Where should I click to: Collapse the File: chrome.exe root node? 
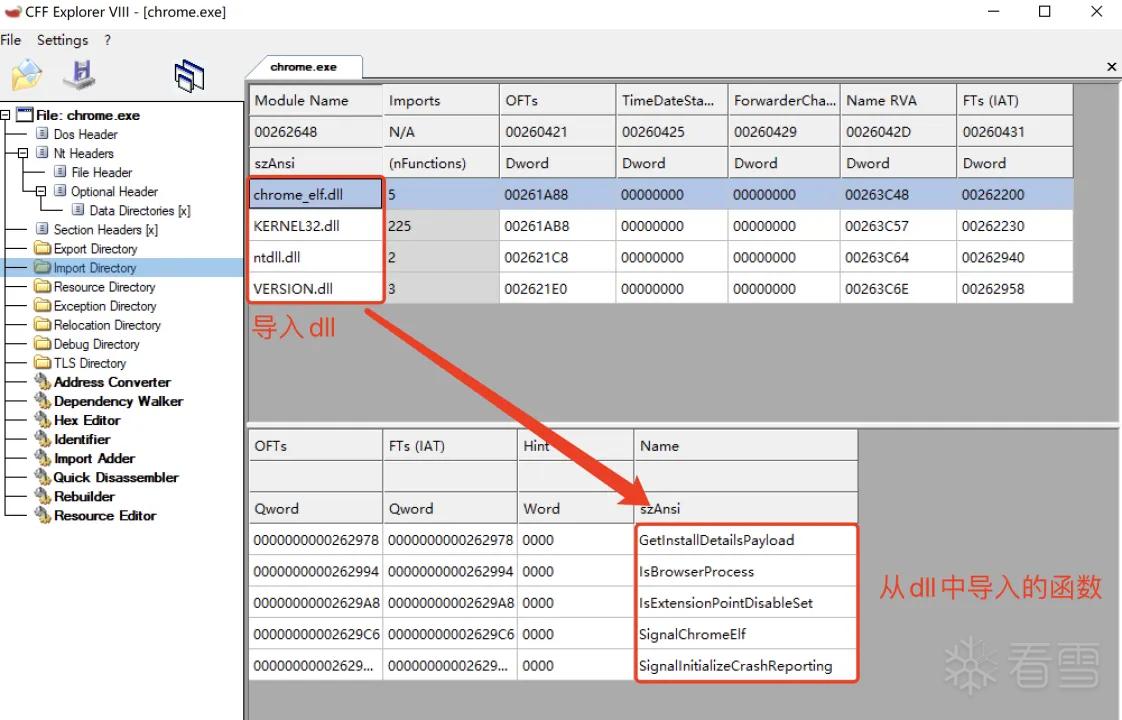click(x=5, y=115)
